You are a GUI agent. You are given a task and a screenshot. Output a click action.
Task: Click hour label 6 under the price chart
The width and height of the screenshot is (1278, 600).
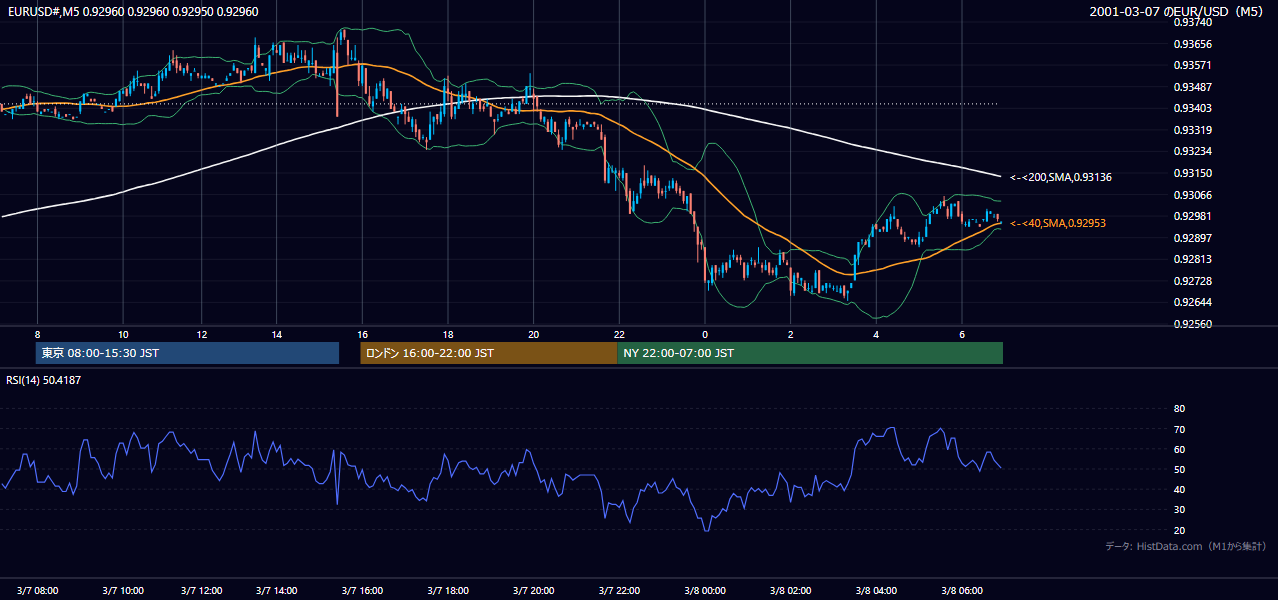962,334
